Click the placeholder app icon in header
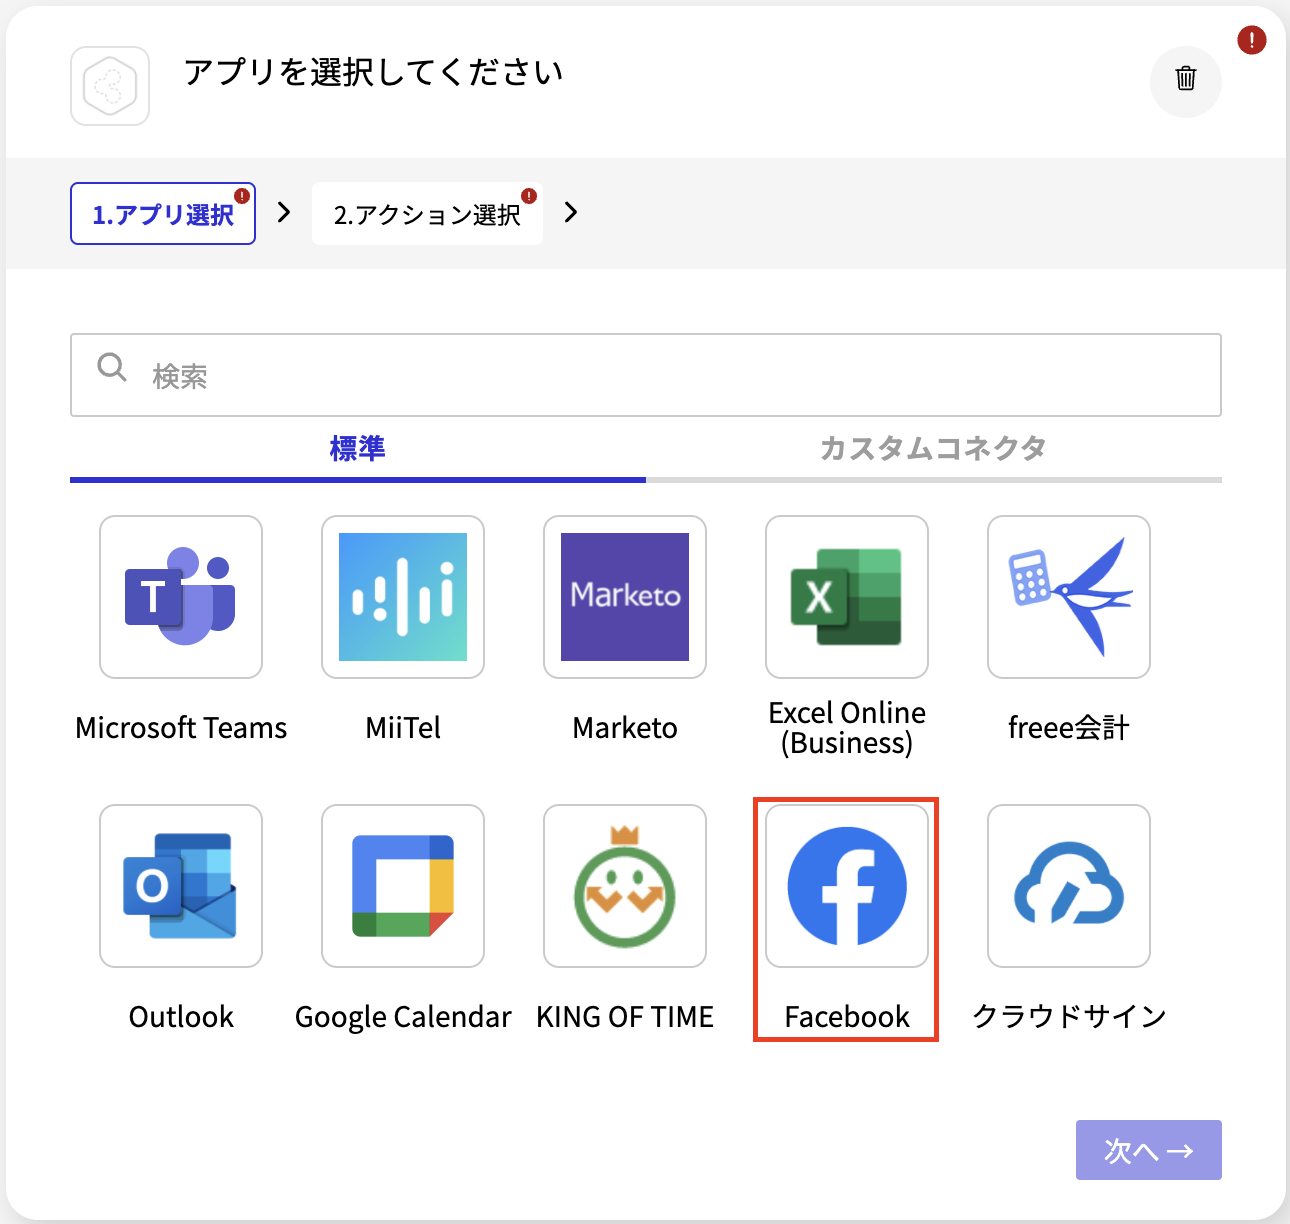The height and width of the screenshot is (1224, 1290). (110, 86)
